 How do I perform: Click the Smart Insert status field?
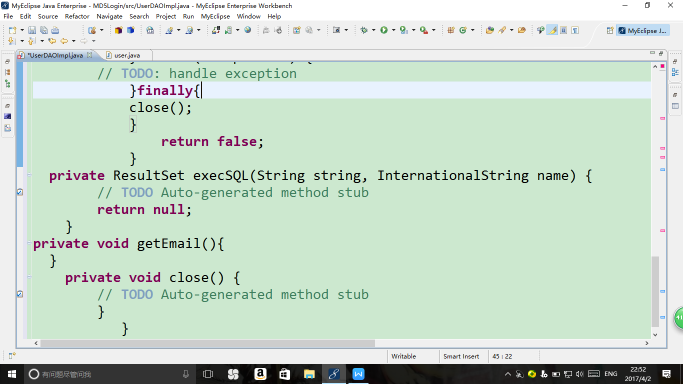(x=461, y=356)
